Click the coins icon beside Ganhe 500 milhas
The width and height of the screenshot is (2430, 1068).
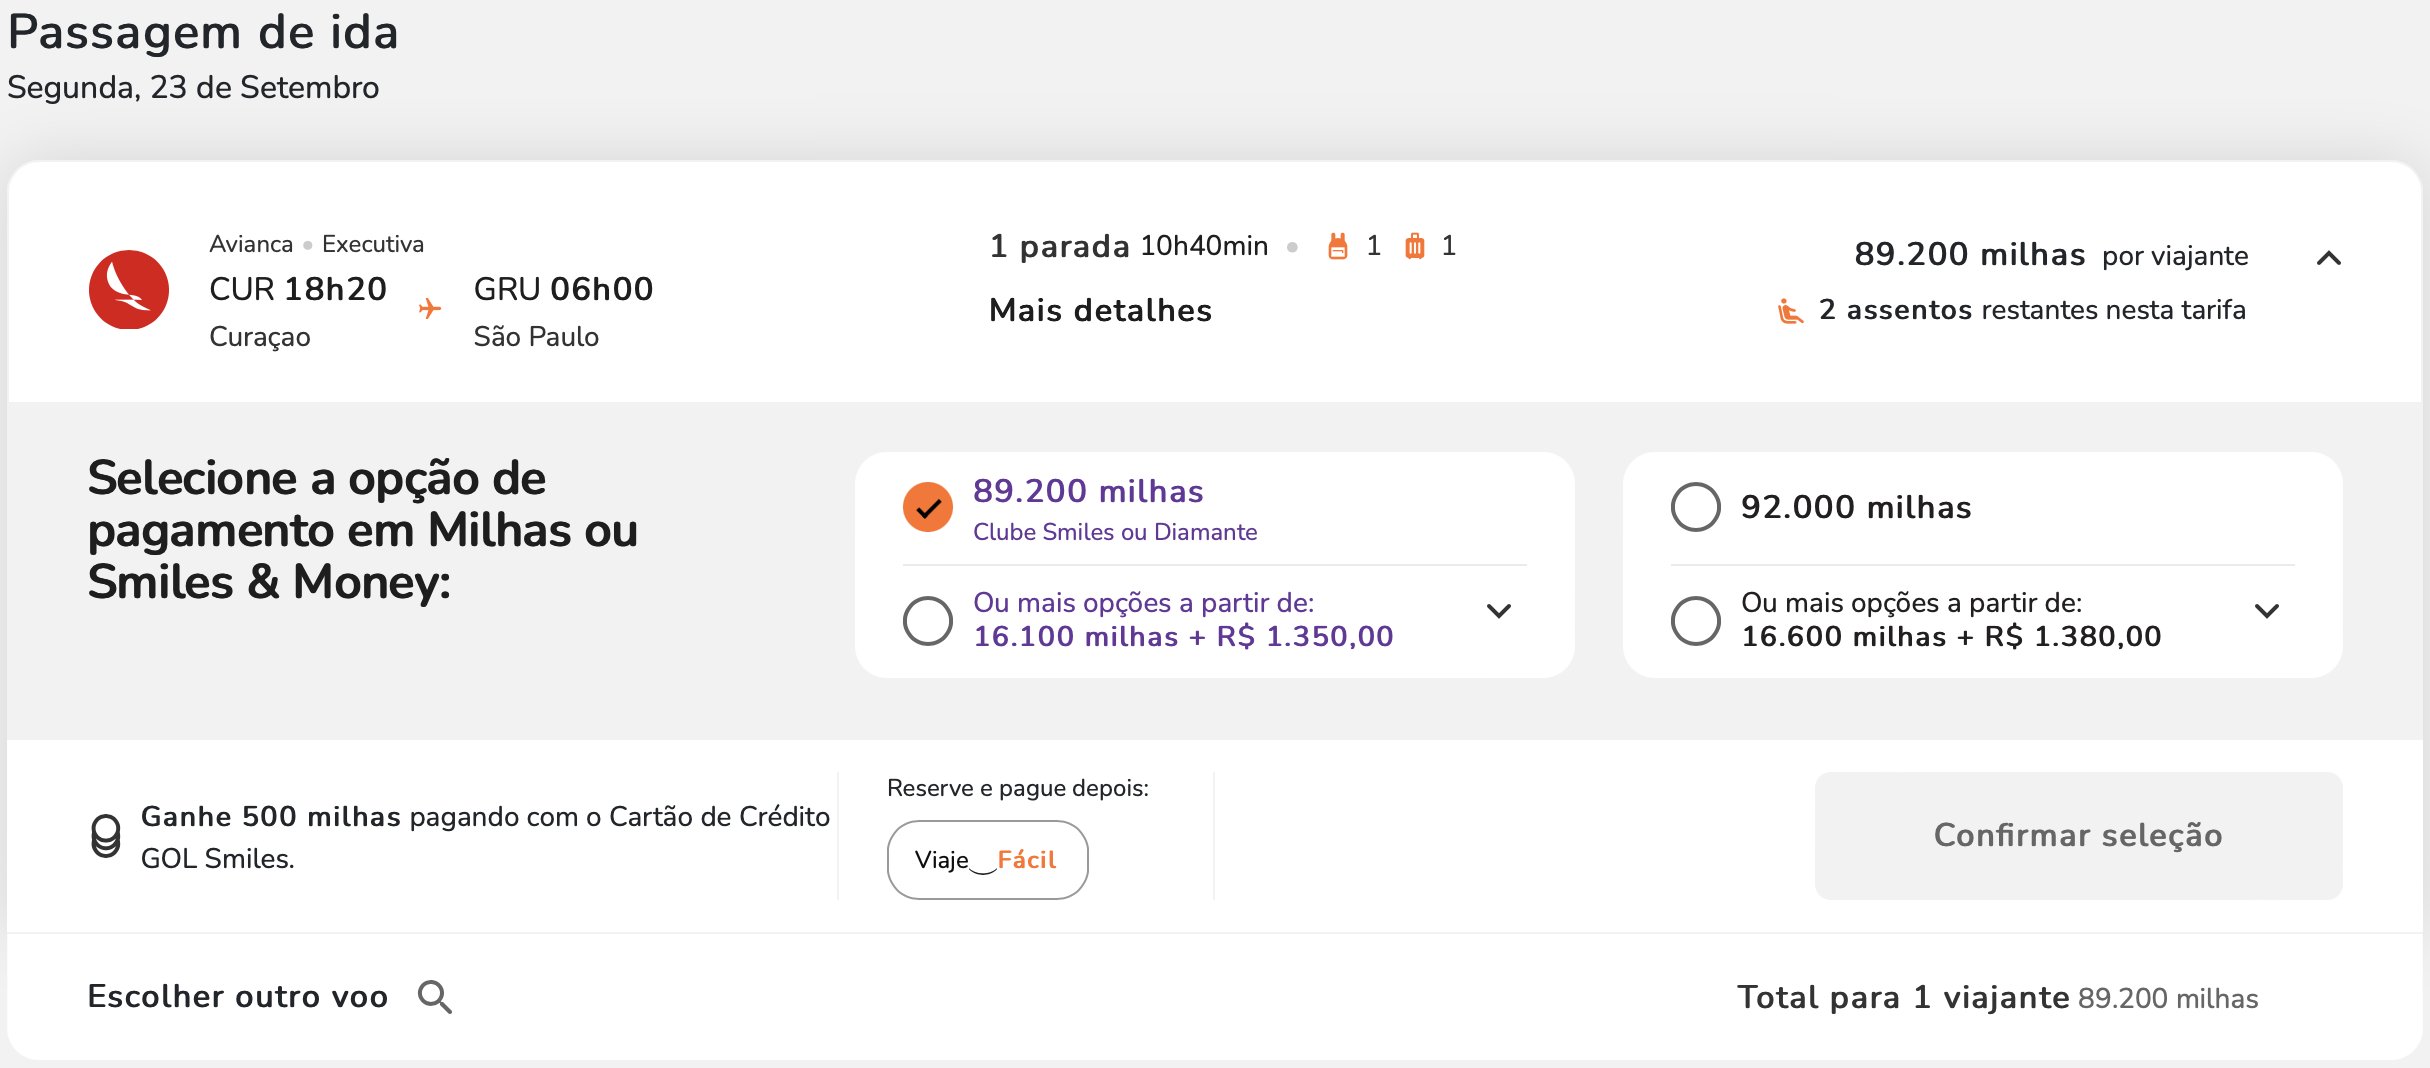tap(106, 836)
